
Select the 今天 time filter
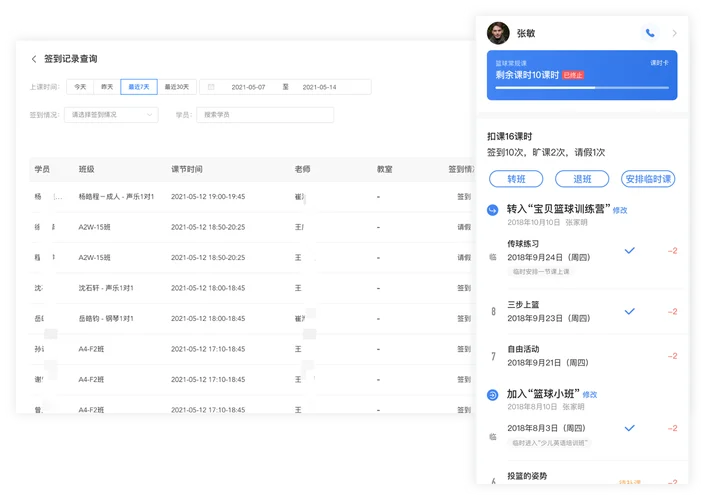click(x=80, y=87)
